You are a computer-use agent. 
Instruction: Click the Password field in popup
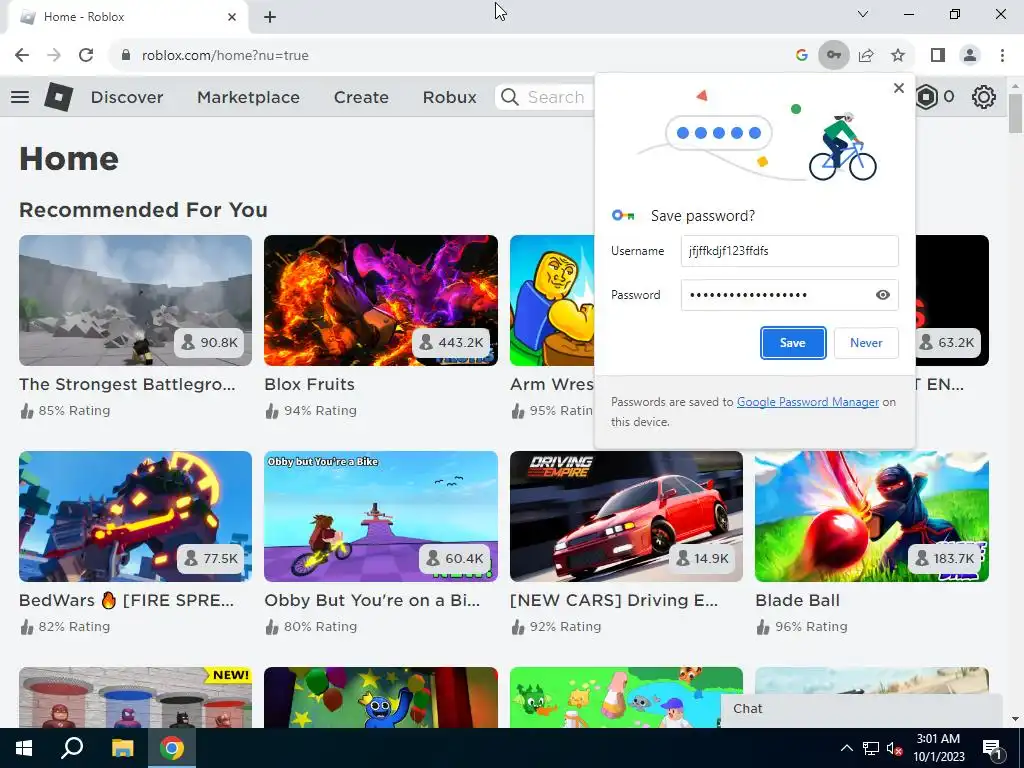point(790,295)
